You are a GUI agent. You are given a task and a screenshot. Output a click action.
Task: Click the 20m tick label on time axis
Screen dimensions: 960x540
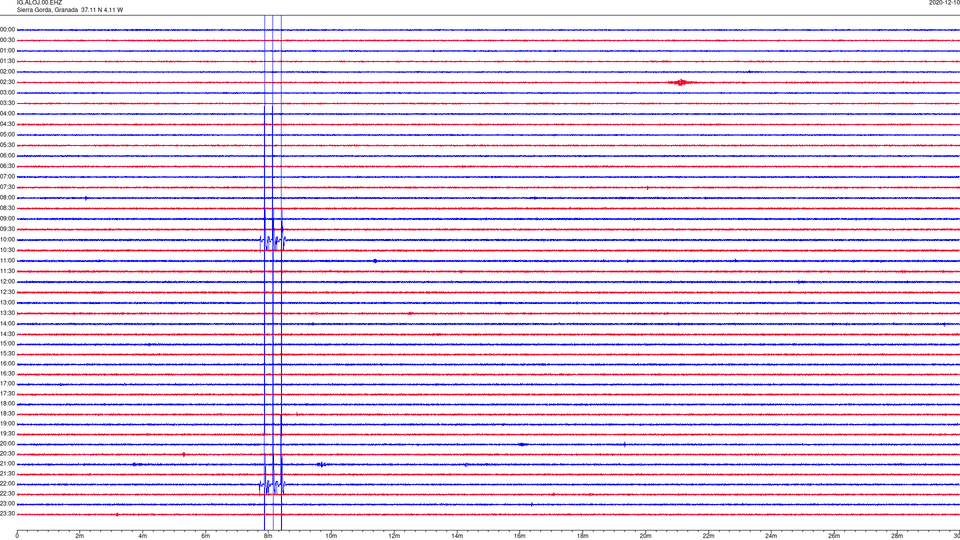pos(645,536)
